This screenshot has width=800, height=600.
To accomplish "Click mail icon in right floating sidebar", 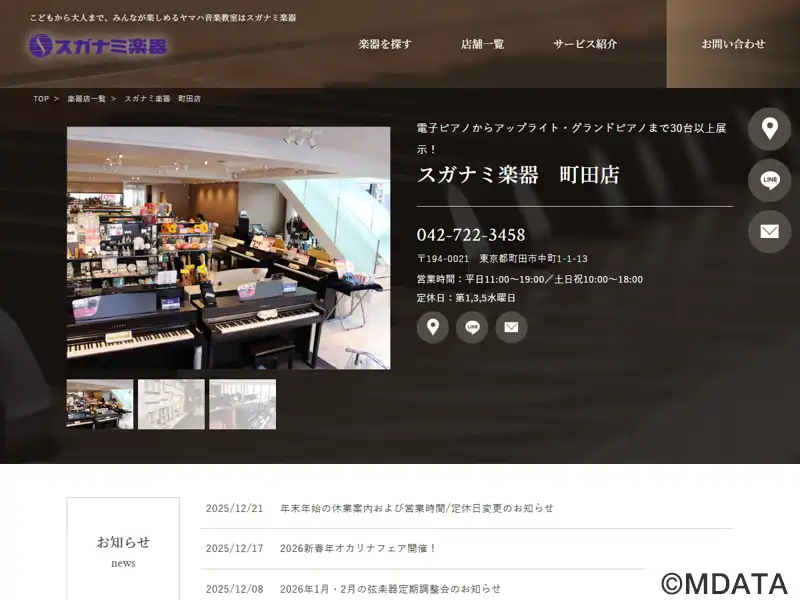I will pyautogui.click(x=769, y=231).
